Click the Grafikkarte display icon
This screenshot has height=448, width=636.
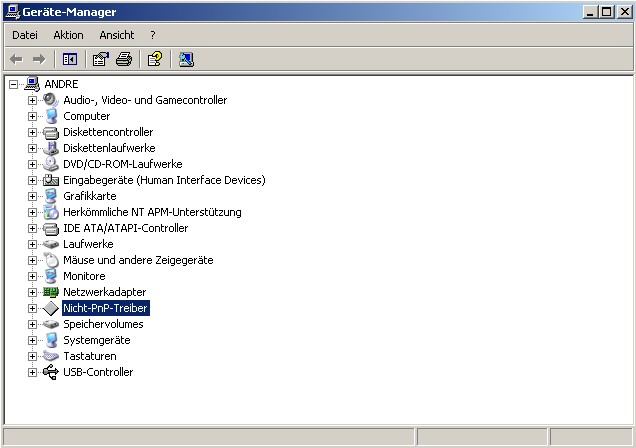pyautogui.click(x=51, y=196)
